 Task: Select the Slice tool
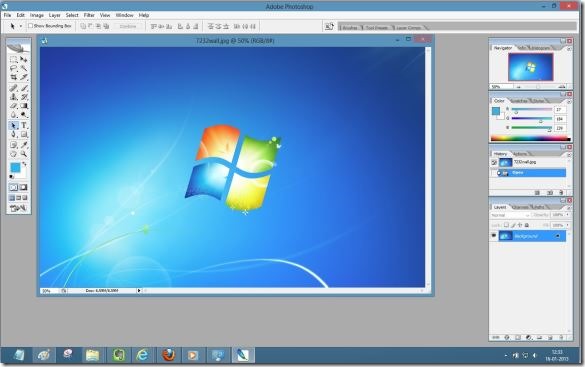click(x=24, y=77)
